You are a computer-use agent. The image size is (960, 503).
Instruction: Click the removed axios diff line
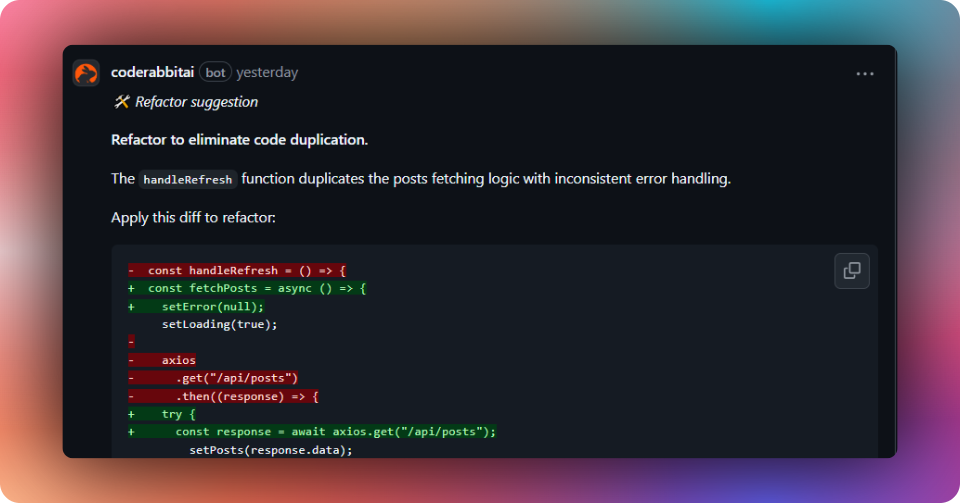click(178, 360)
